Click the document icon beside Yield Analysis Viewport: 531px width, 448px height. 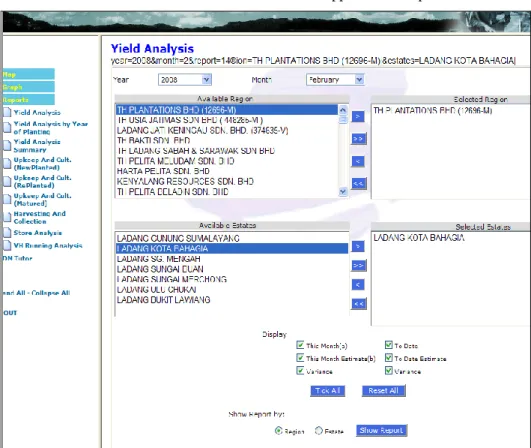7,112
